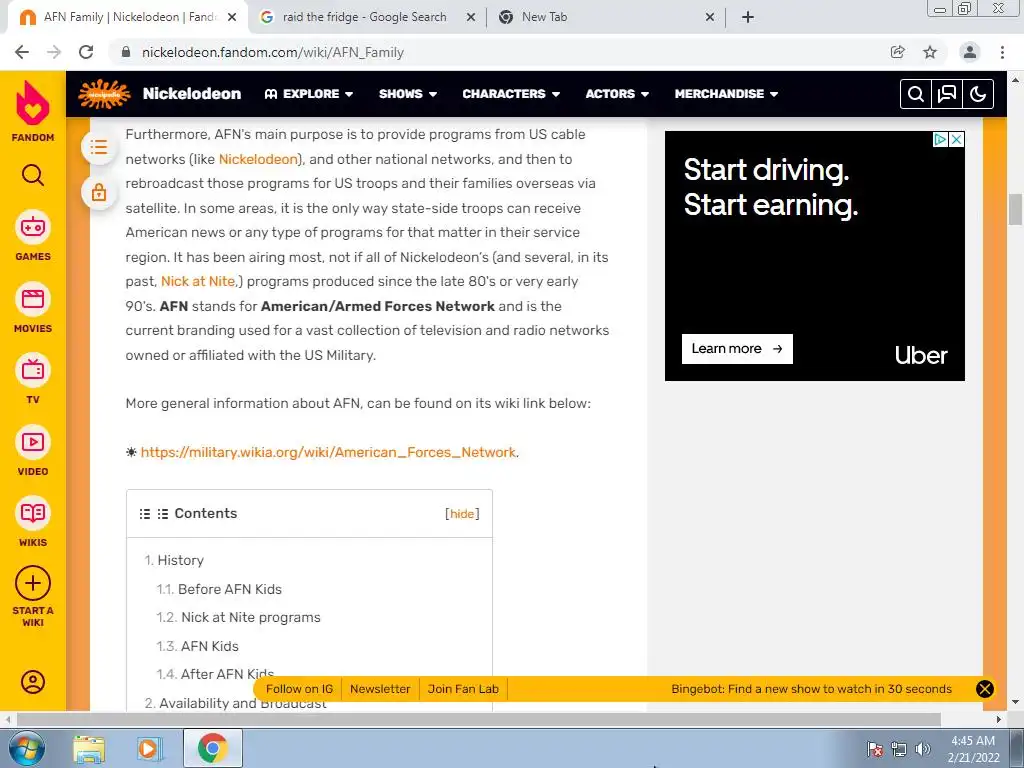1024x768 pixels.
Task: Open Chrome profile avatar
Action: click(x=970, y=52)
